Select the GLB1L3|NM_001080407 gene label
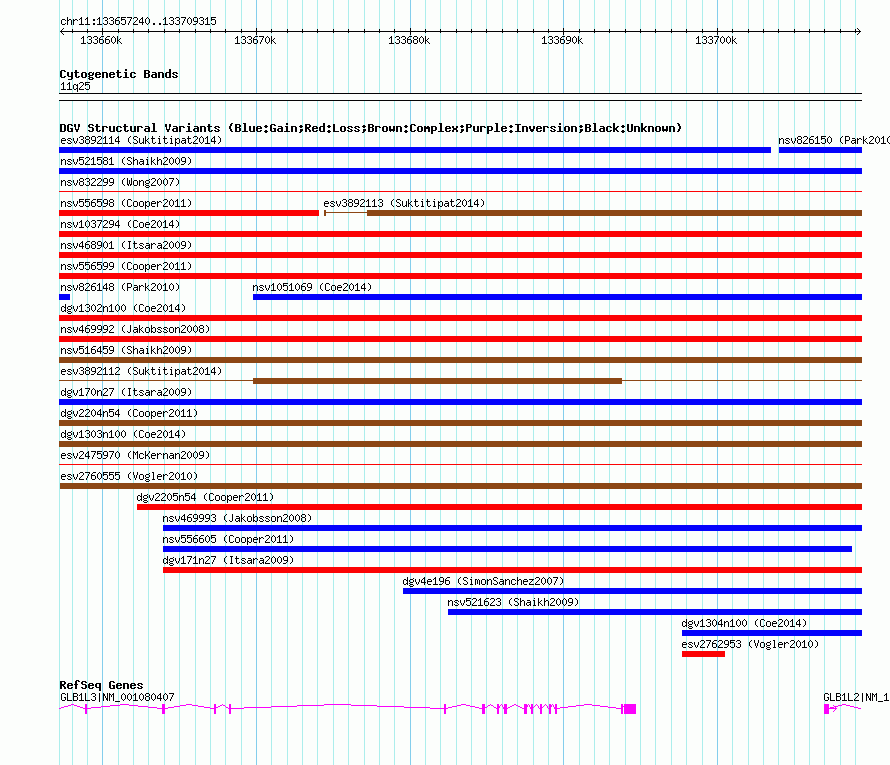Screen dimensions: 890x765 (x=117, y=697)
